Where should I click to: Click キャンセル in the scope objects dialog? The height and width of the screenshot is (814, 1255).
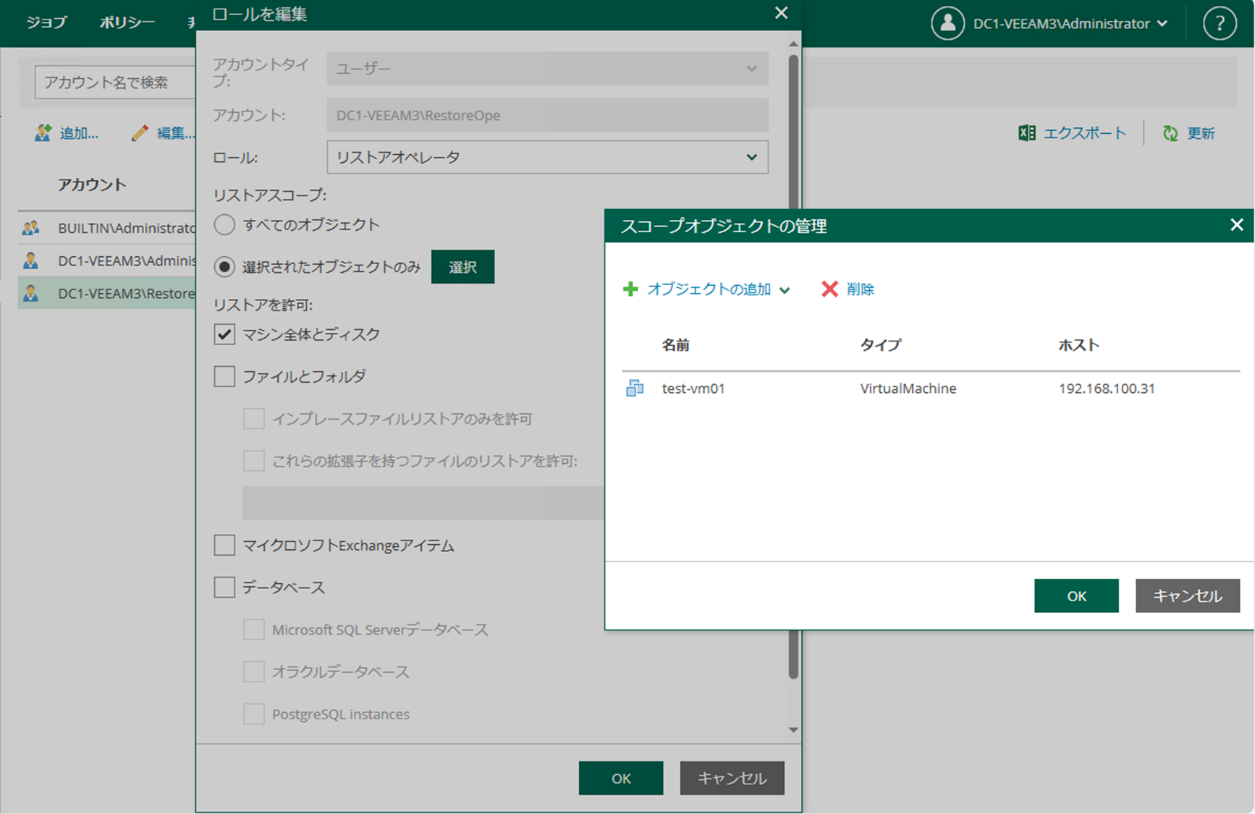point(1187,596)
